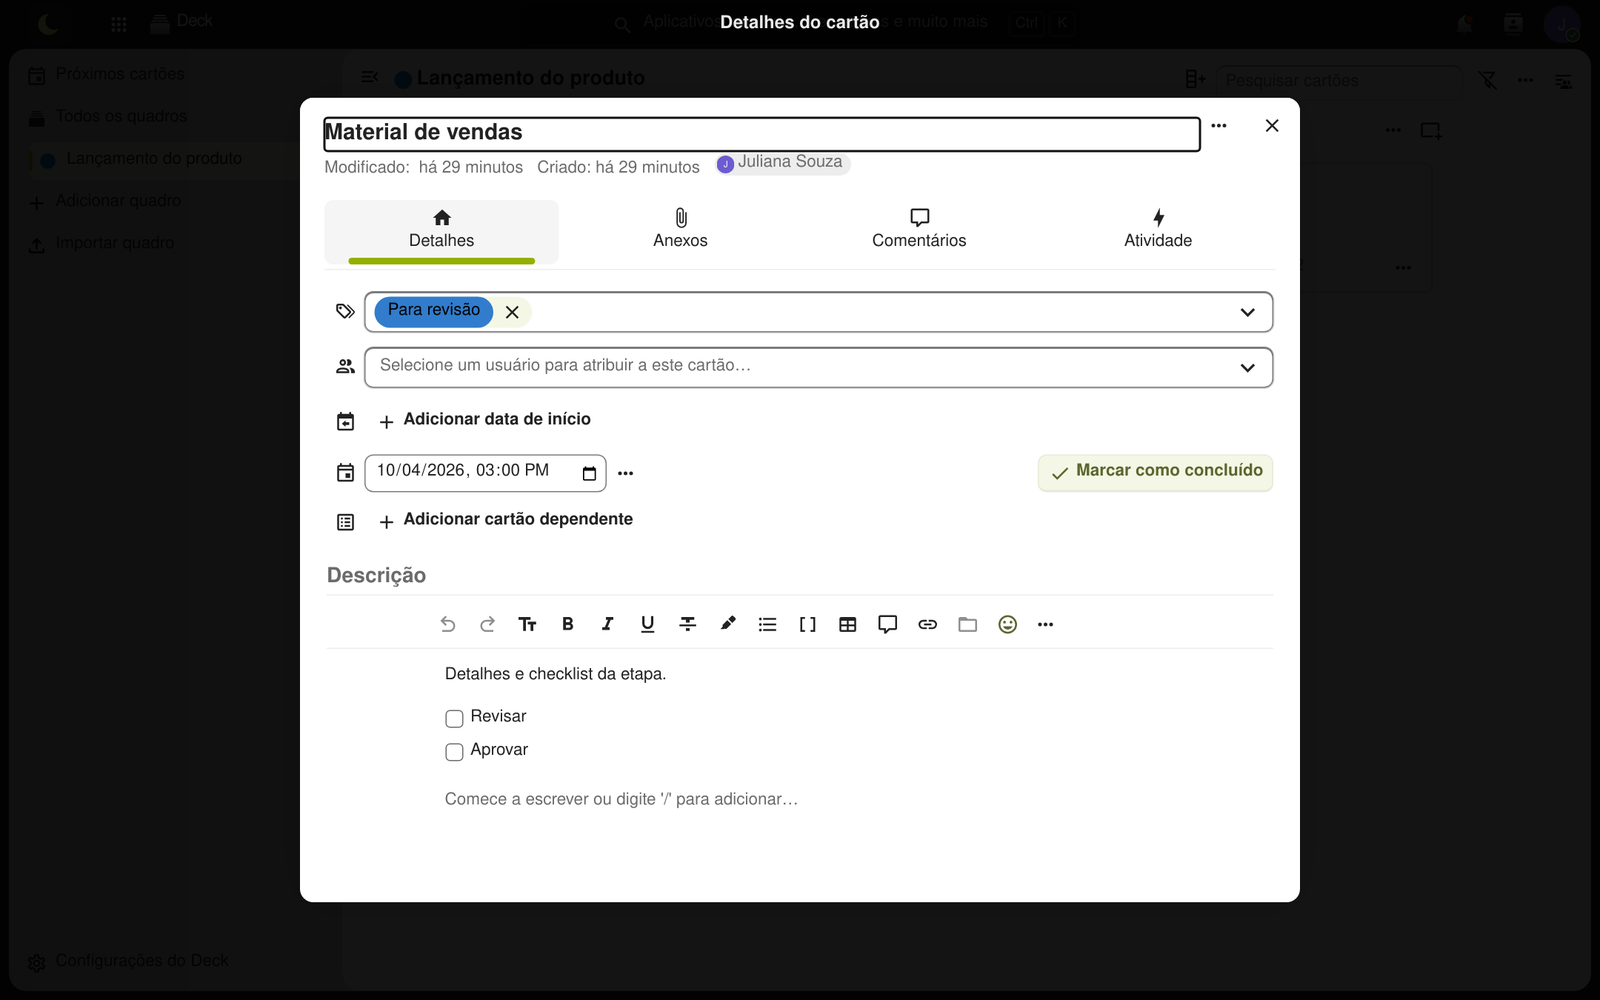Attach a file via the folder icon
The height and width of the screenshot is (1000, 1600).
[968, 624]
